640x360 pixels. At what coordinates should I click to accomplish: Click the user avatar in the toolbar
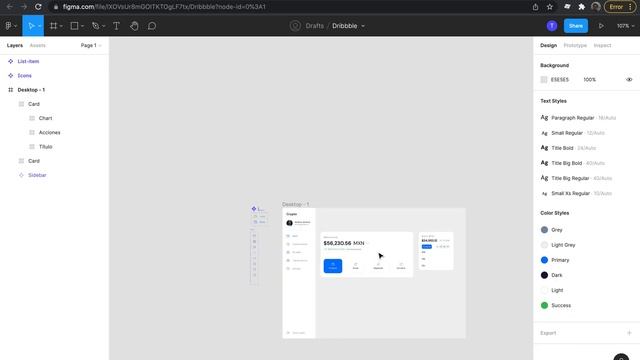point(552,26)
